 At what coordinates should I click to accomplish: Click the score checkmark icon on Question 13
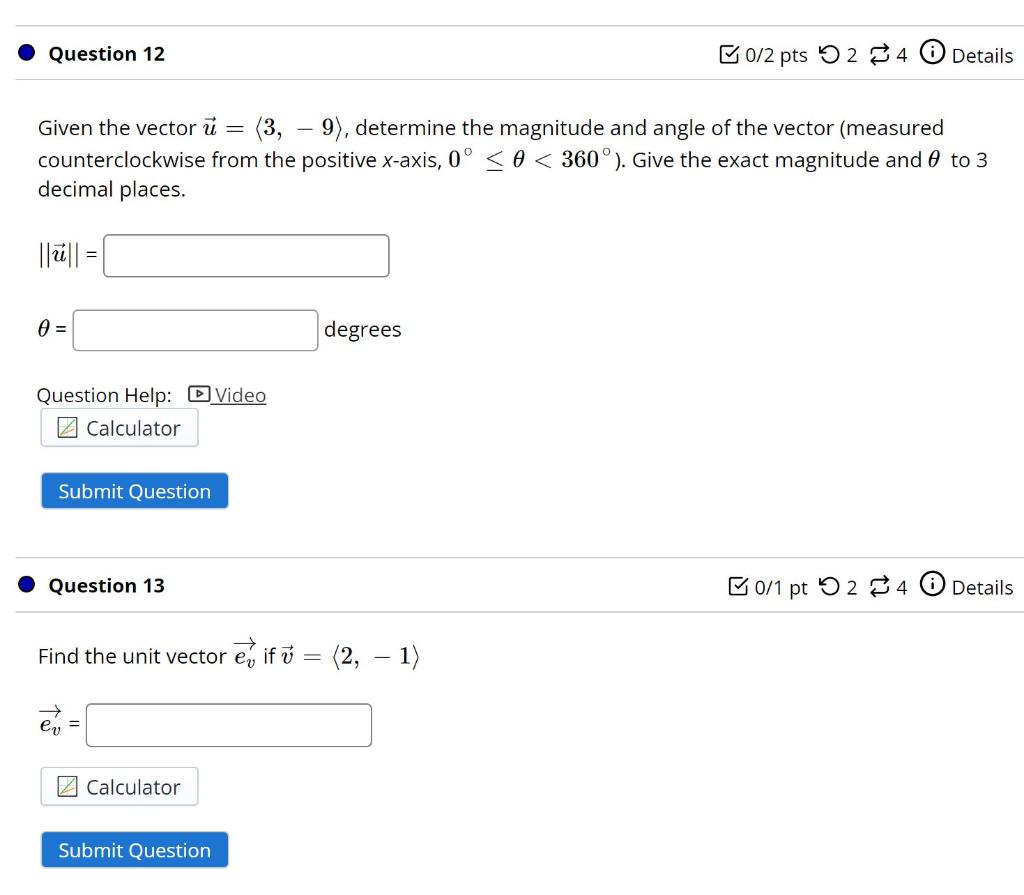(x=739, y=587)
